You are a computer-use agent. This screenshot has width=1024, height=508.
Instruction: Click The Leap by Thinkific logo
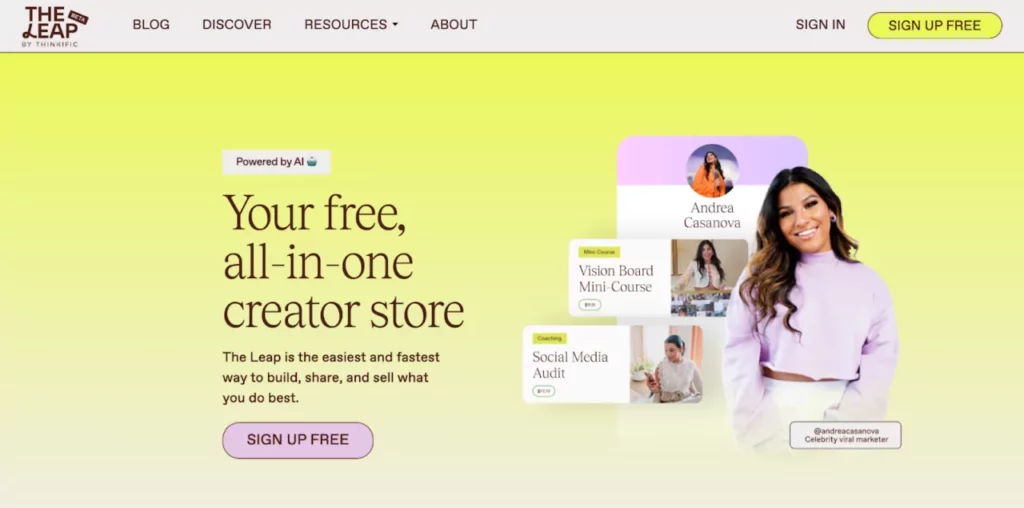(x=55, y=26)
